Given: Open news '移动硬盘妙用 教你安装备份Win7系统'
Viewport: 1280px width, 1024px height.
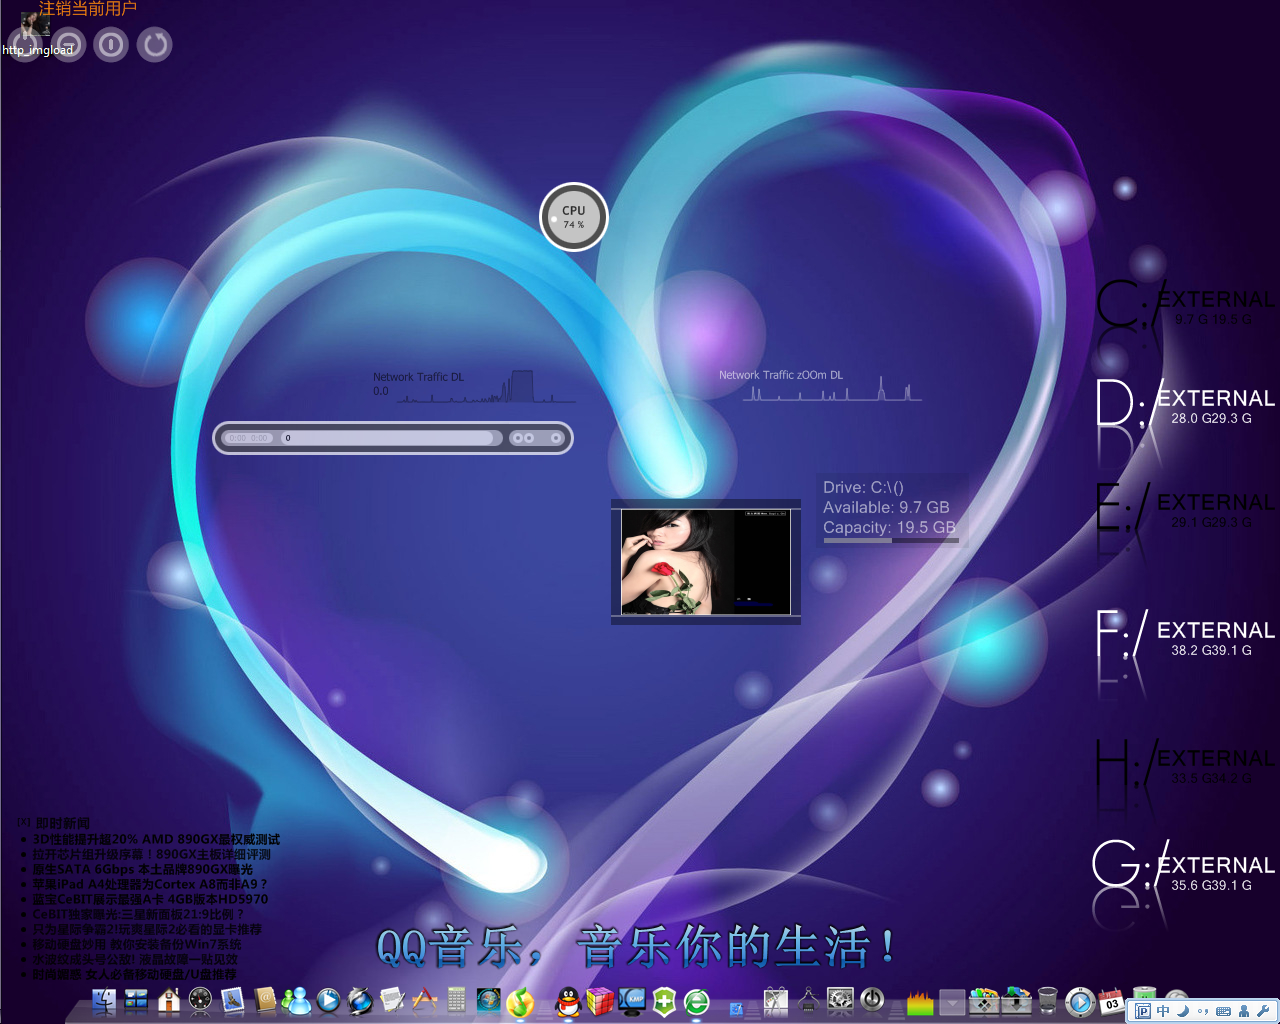Looking at the screenshot, I should (x=137, y=944).
